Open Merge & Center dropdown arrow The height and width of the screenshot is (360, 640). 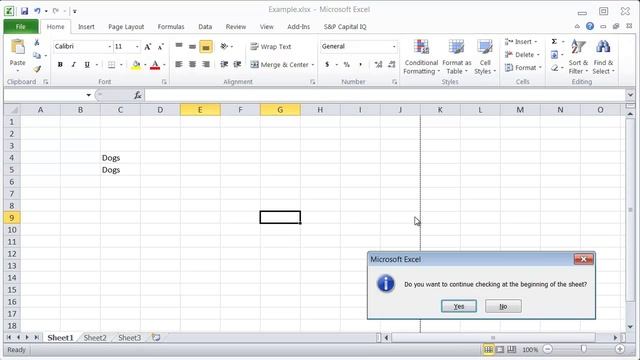click(313, 64)
